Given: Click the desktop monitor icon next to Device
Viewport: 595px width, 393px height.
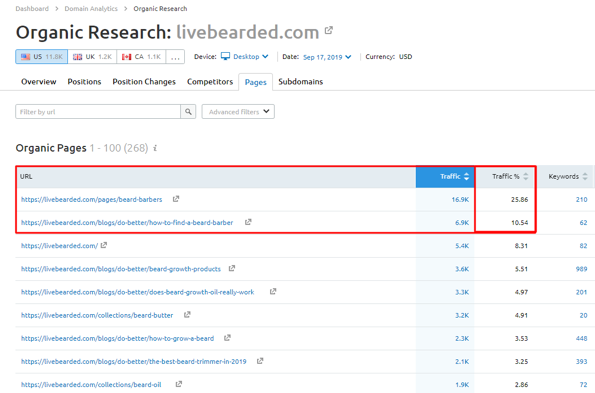Looking at the screenshot, I should pyautogui.click(x=225, y=56).
